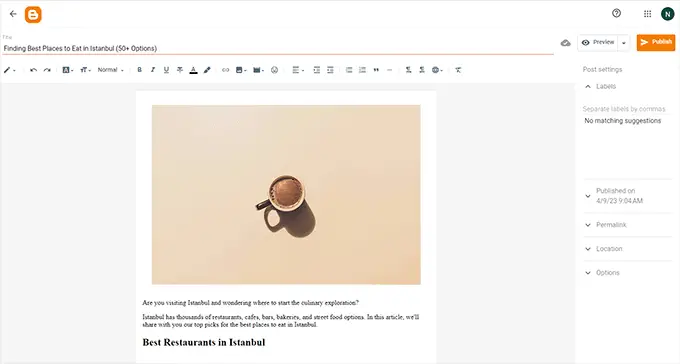Open the Google apps grid
This screenshot has height=364, width=680.
coord(647,14)
